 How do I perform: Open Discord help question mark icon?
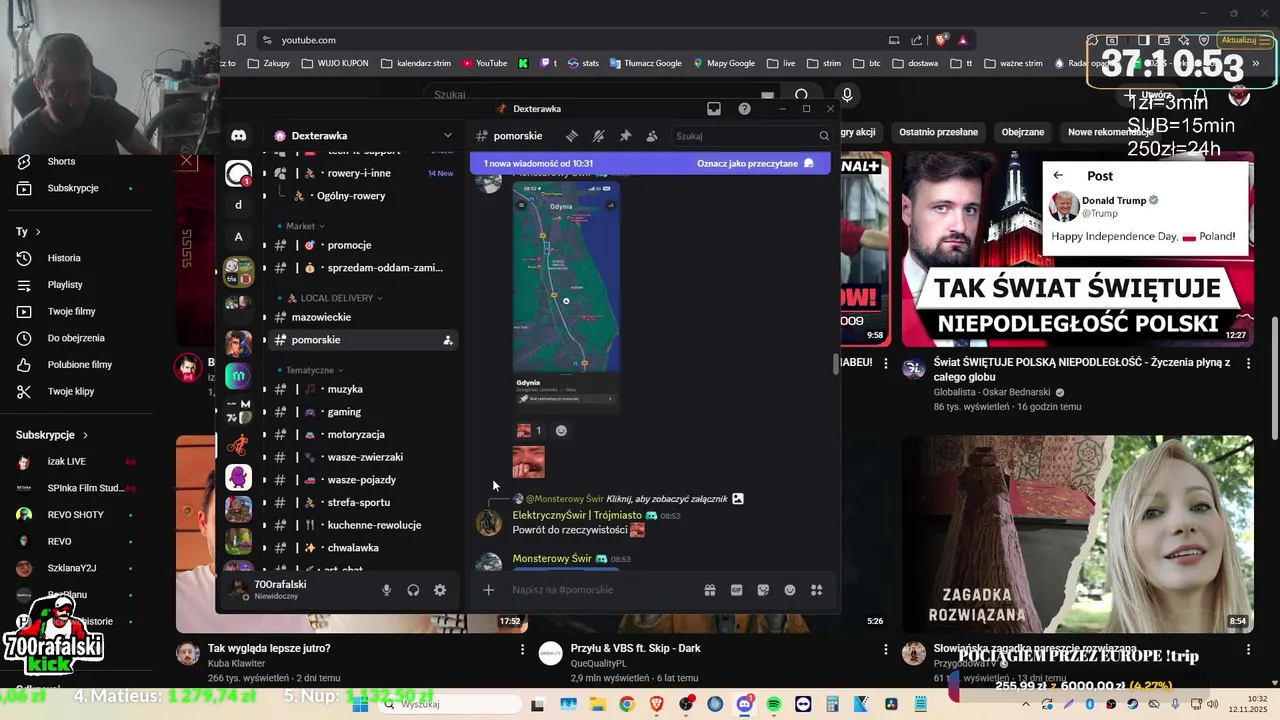(744, 109)
